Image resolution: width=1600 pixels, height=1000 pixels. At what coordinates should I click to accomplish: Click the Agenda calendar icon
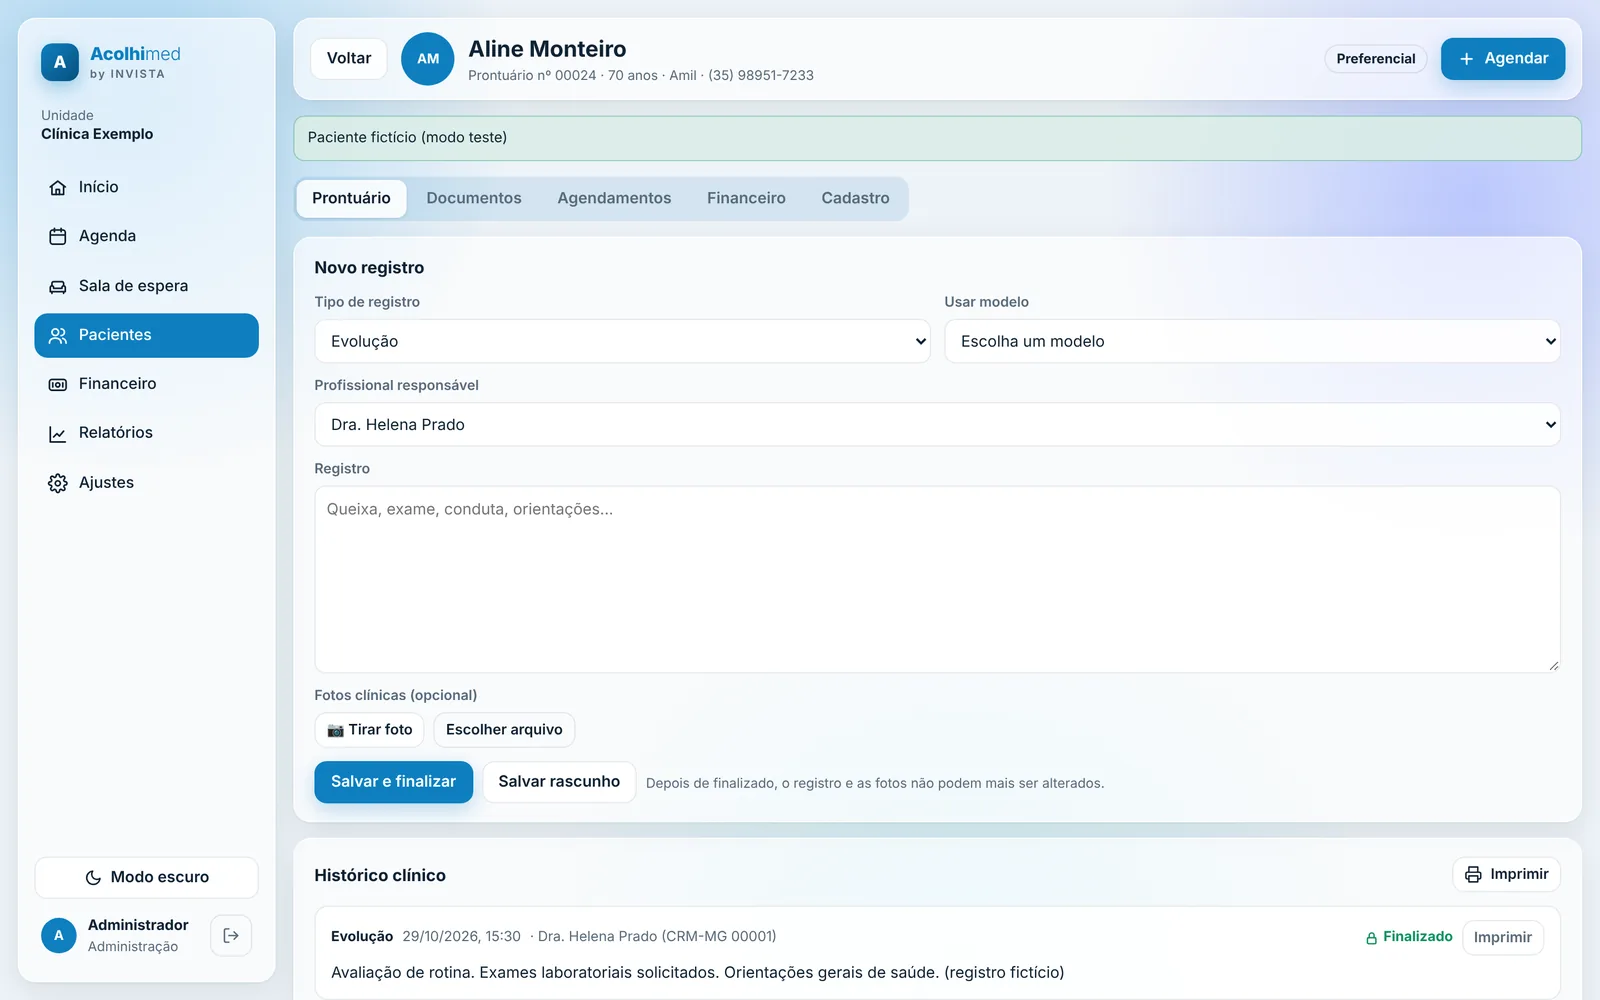point(58,237)
